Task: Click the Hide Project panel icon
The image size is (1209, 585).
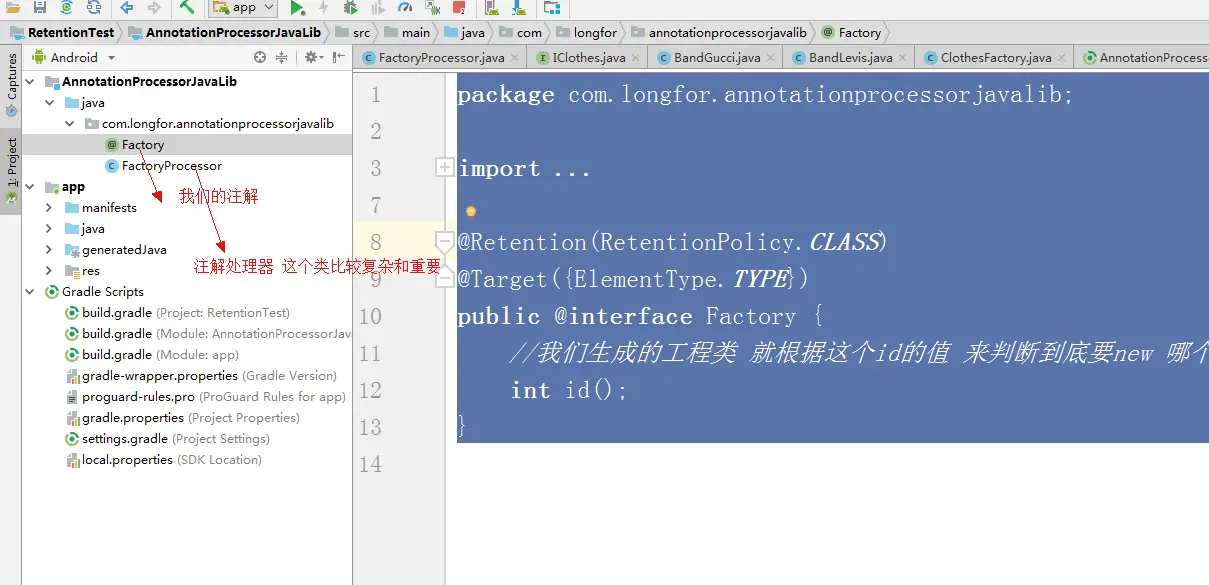Action: coord(339,57)
